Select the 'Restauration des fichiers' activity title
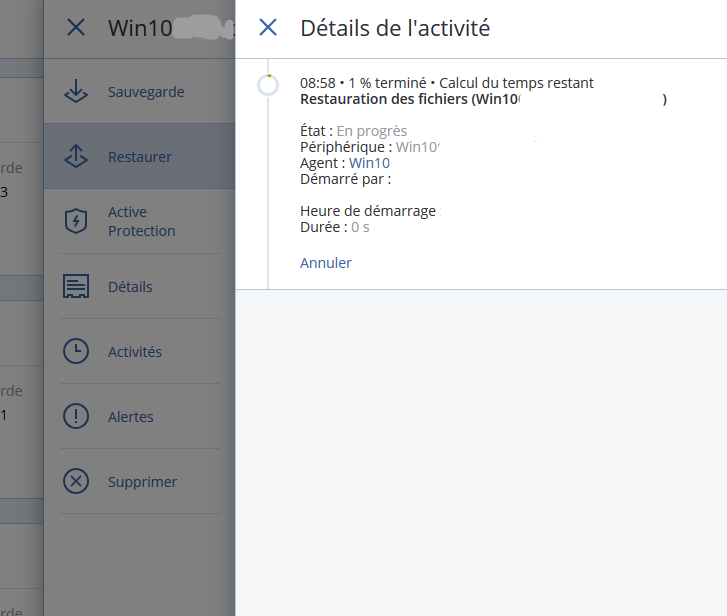Viewport: 727px width, 616px height. point(483,99)
